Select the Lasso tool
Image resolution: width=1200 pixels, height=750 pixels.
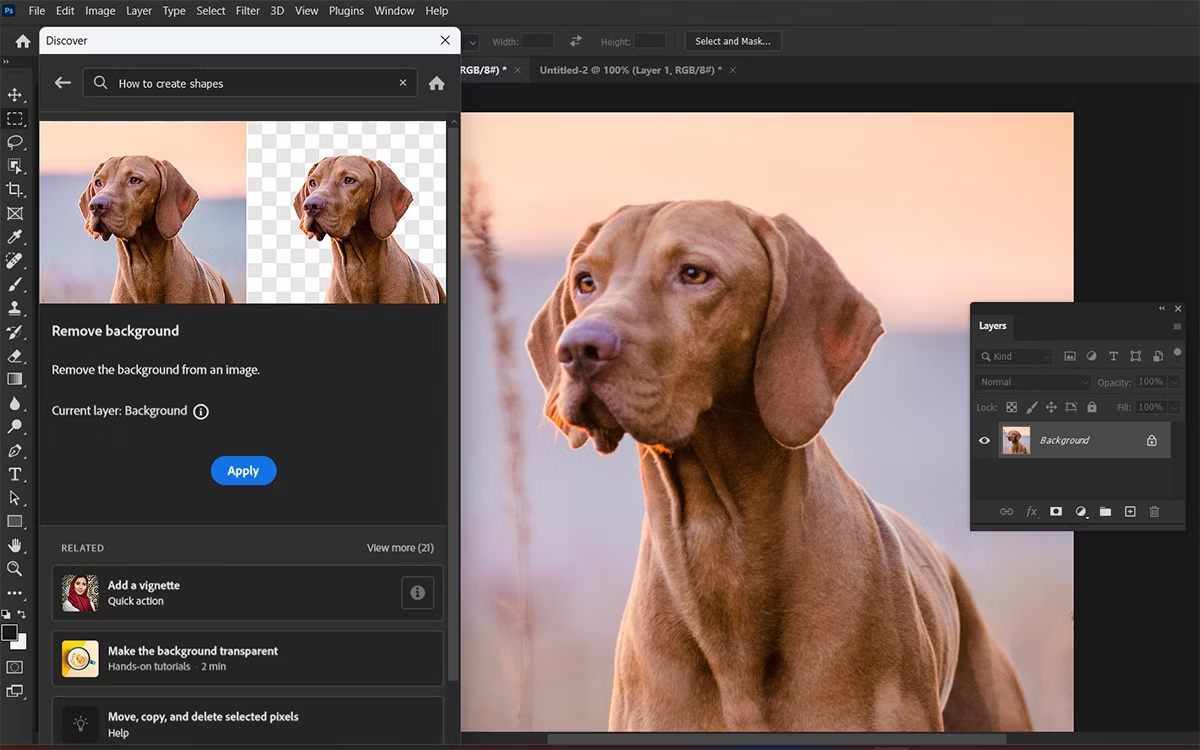tap(15, 142)
